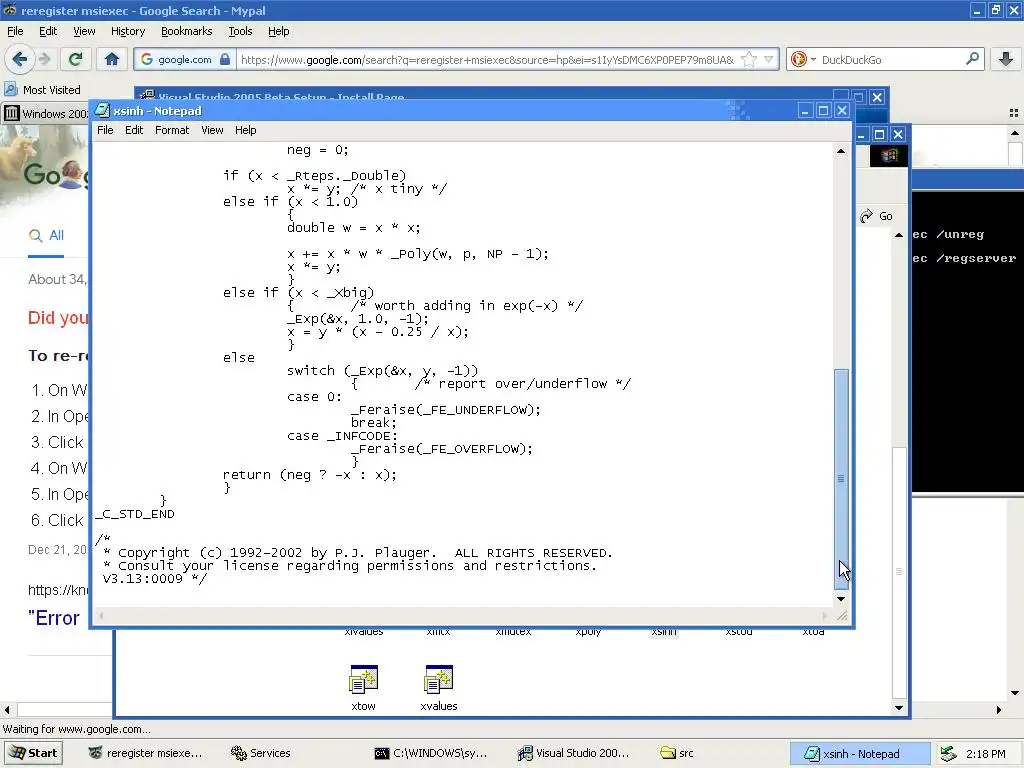Click the system tray network icon
Screen dimensions: 1024x768
coord(948,754)
